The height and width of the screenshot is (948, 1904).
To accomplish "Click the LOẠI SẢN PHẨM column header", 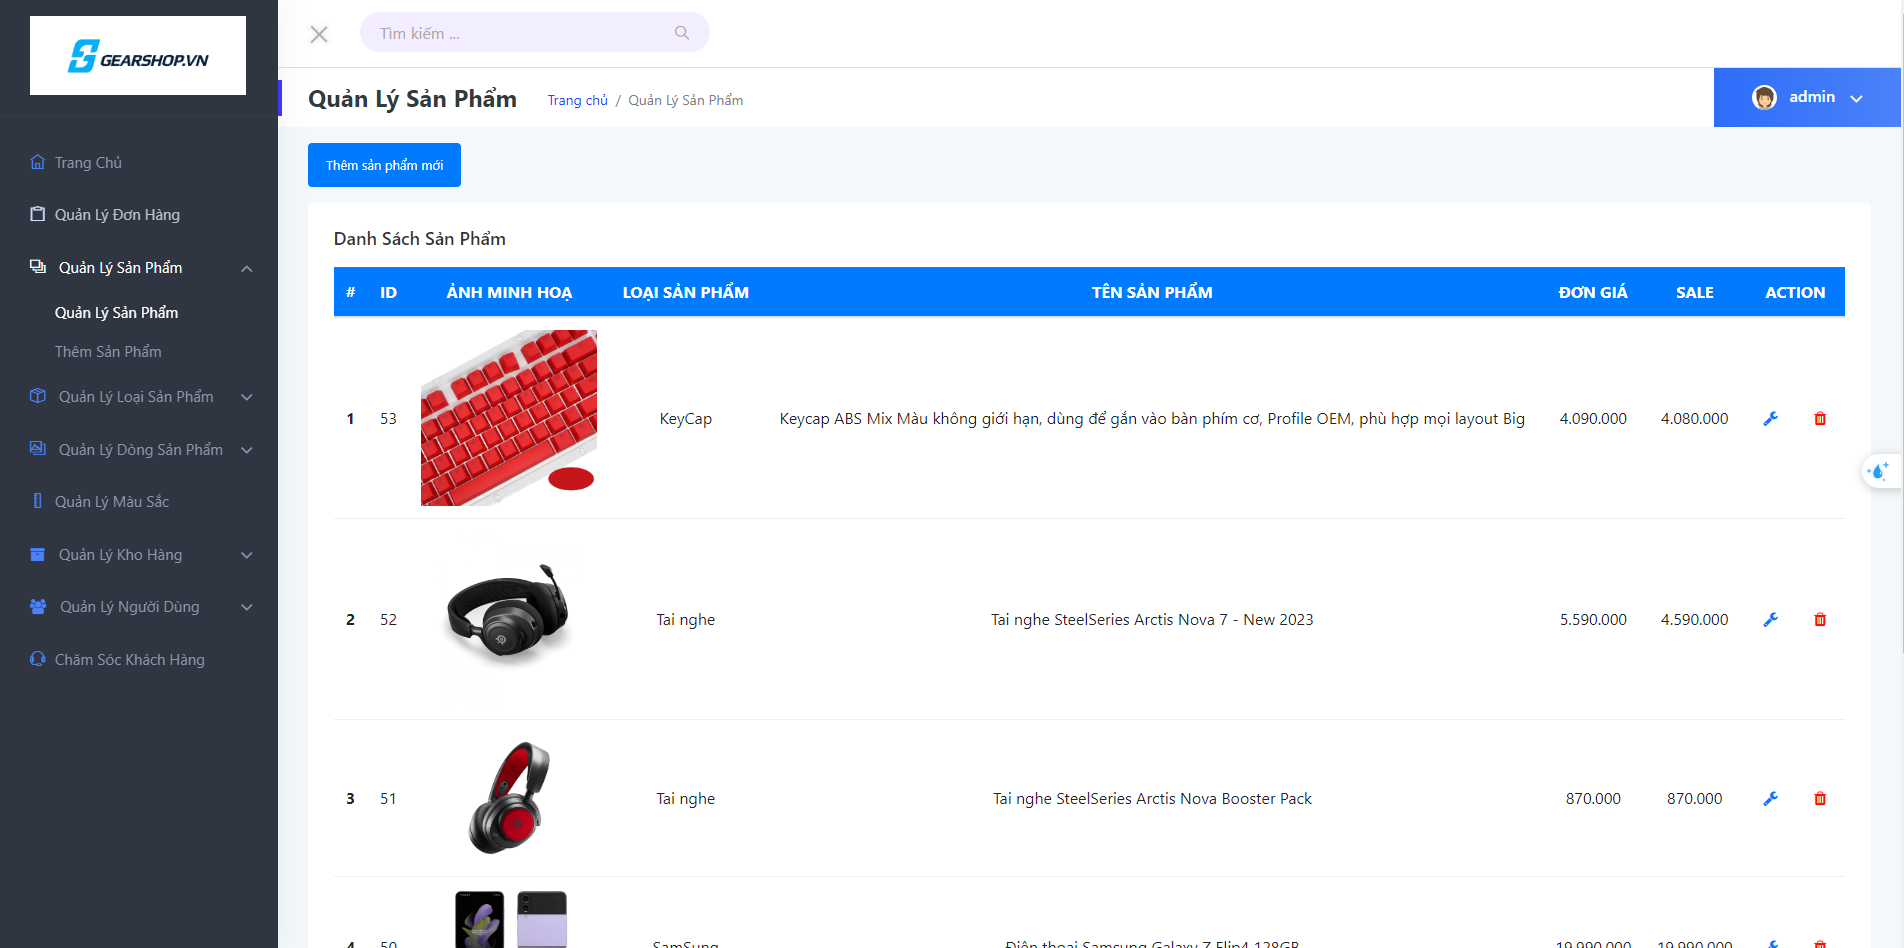I will pyautogui.click(x=686, y=292).
